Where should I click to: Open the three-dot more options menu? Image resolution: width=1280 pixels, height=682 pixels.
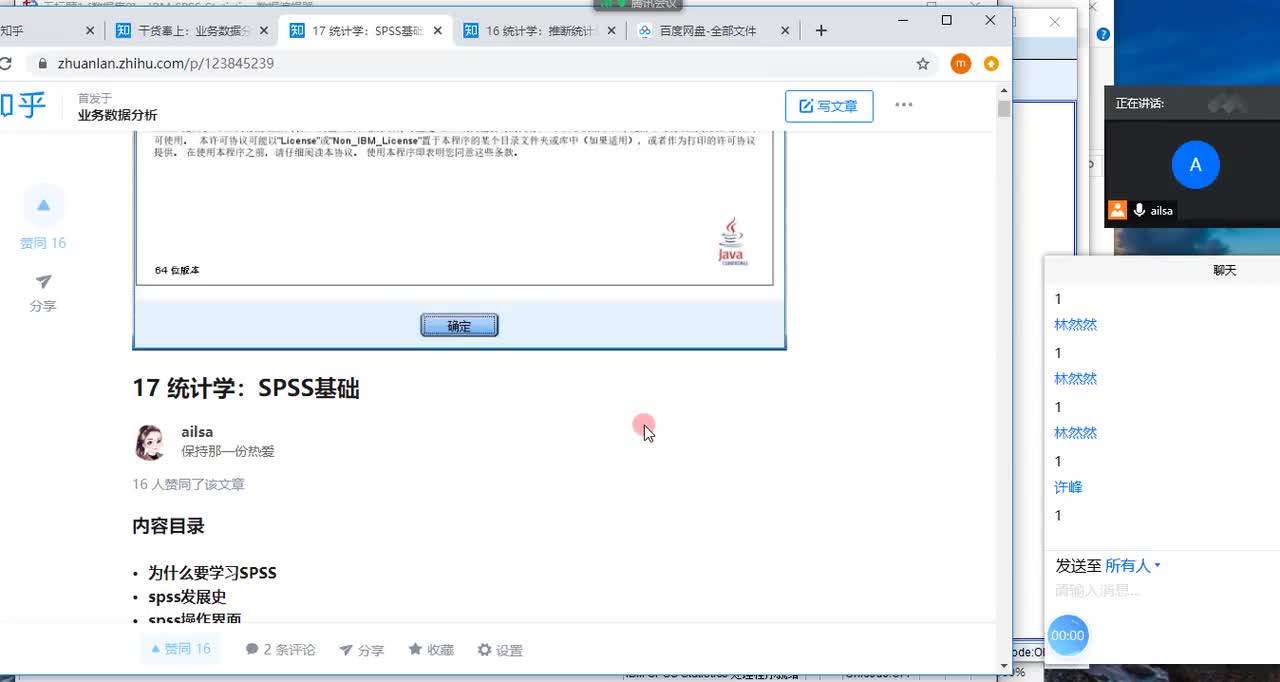[904, 105]
